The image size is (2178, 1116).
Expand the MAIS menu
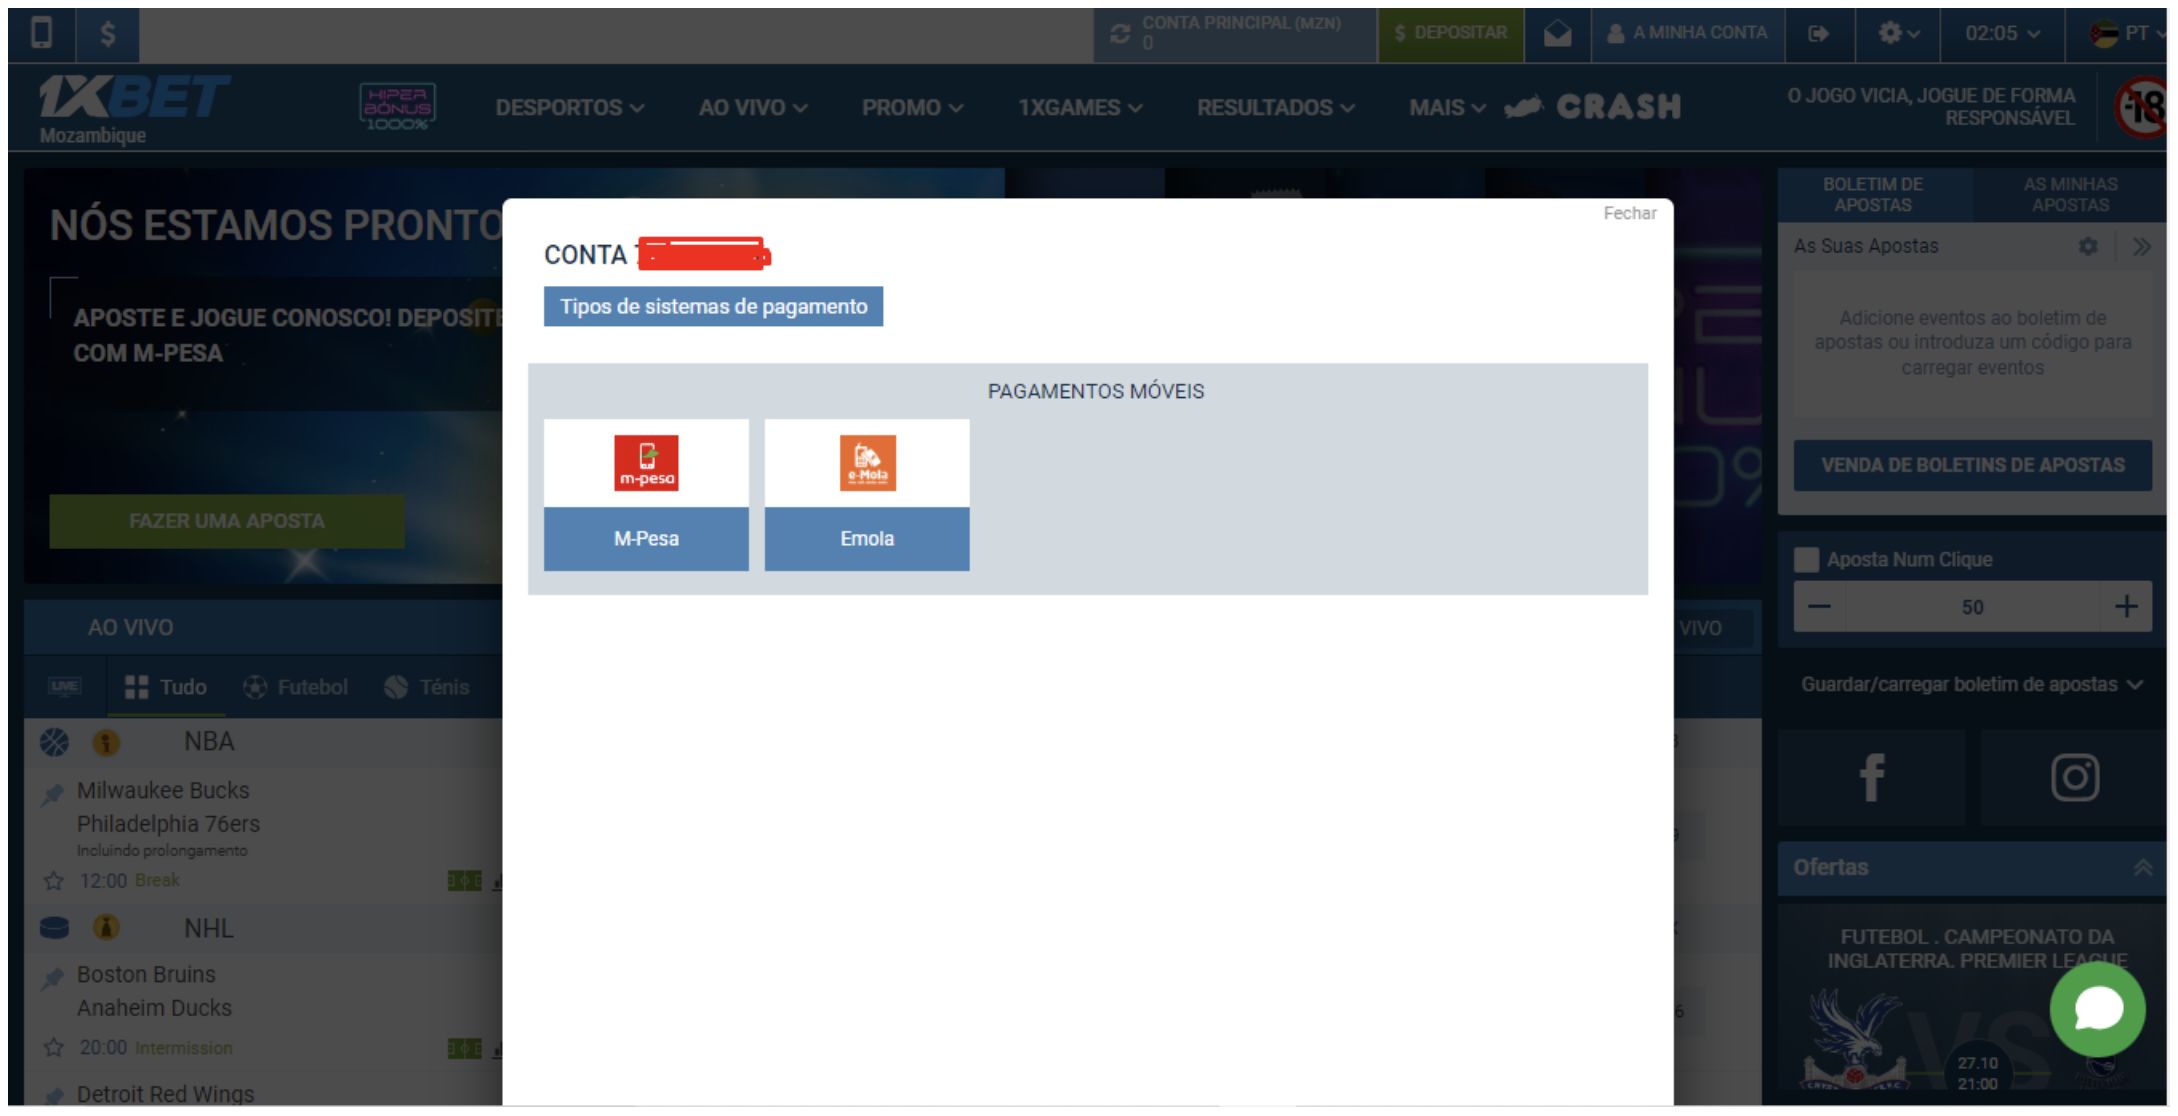1447,108
